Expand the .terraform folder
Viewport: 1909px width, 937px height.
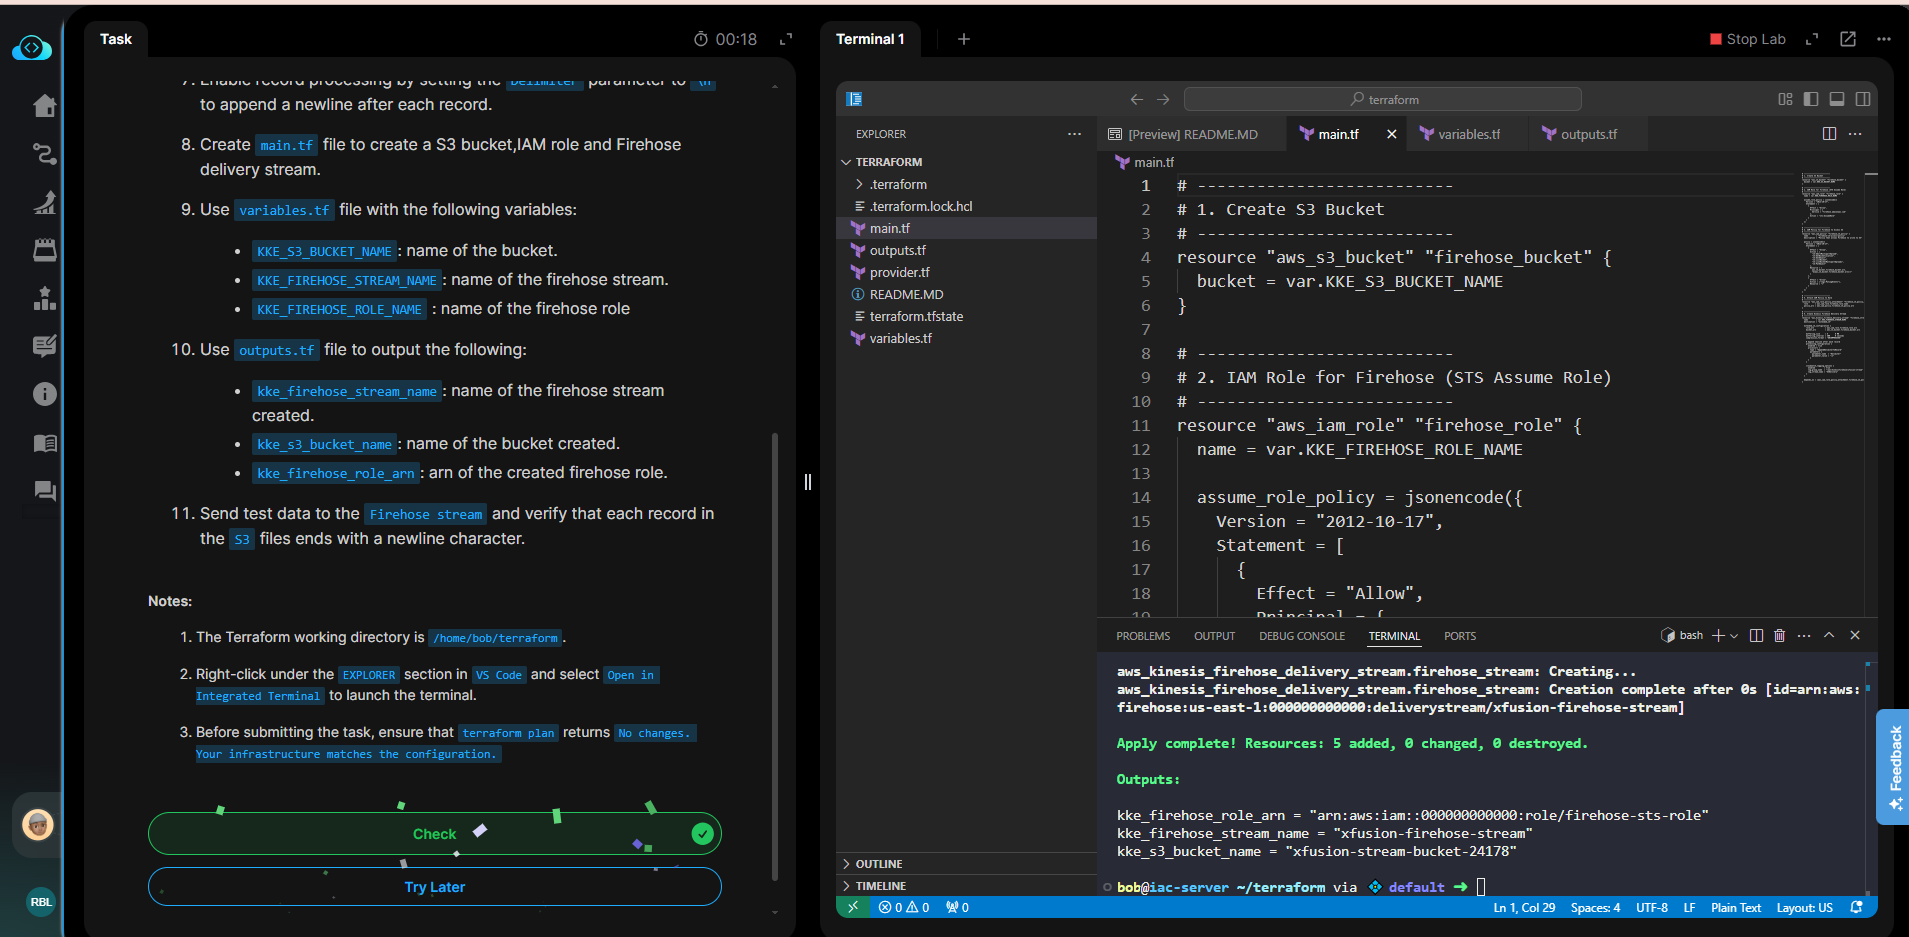point(897,185)
